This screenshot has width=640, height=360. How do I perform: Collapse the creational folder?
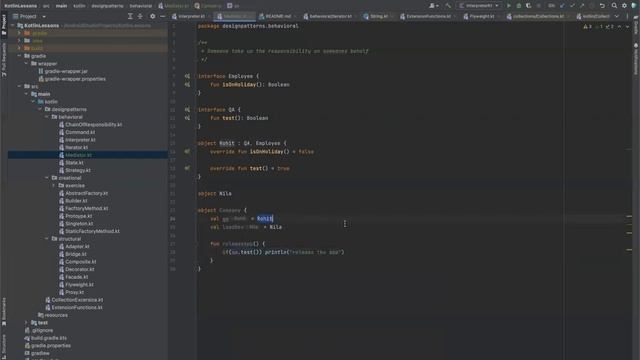pos(47,178)
